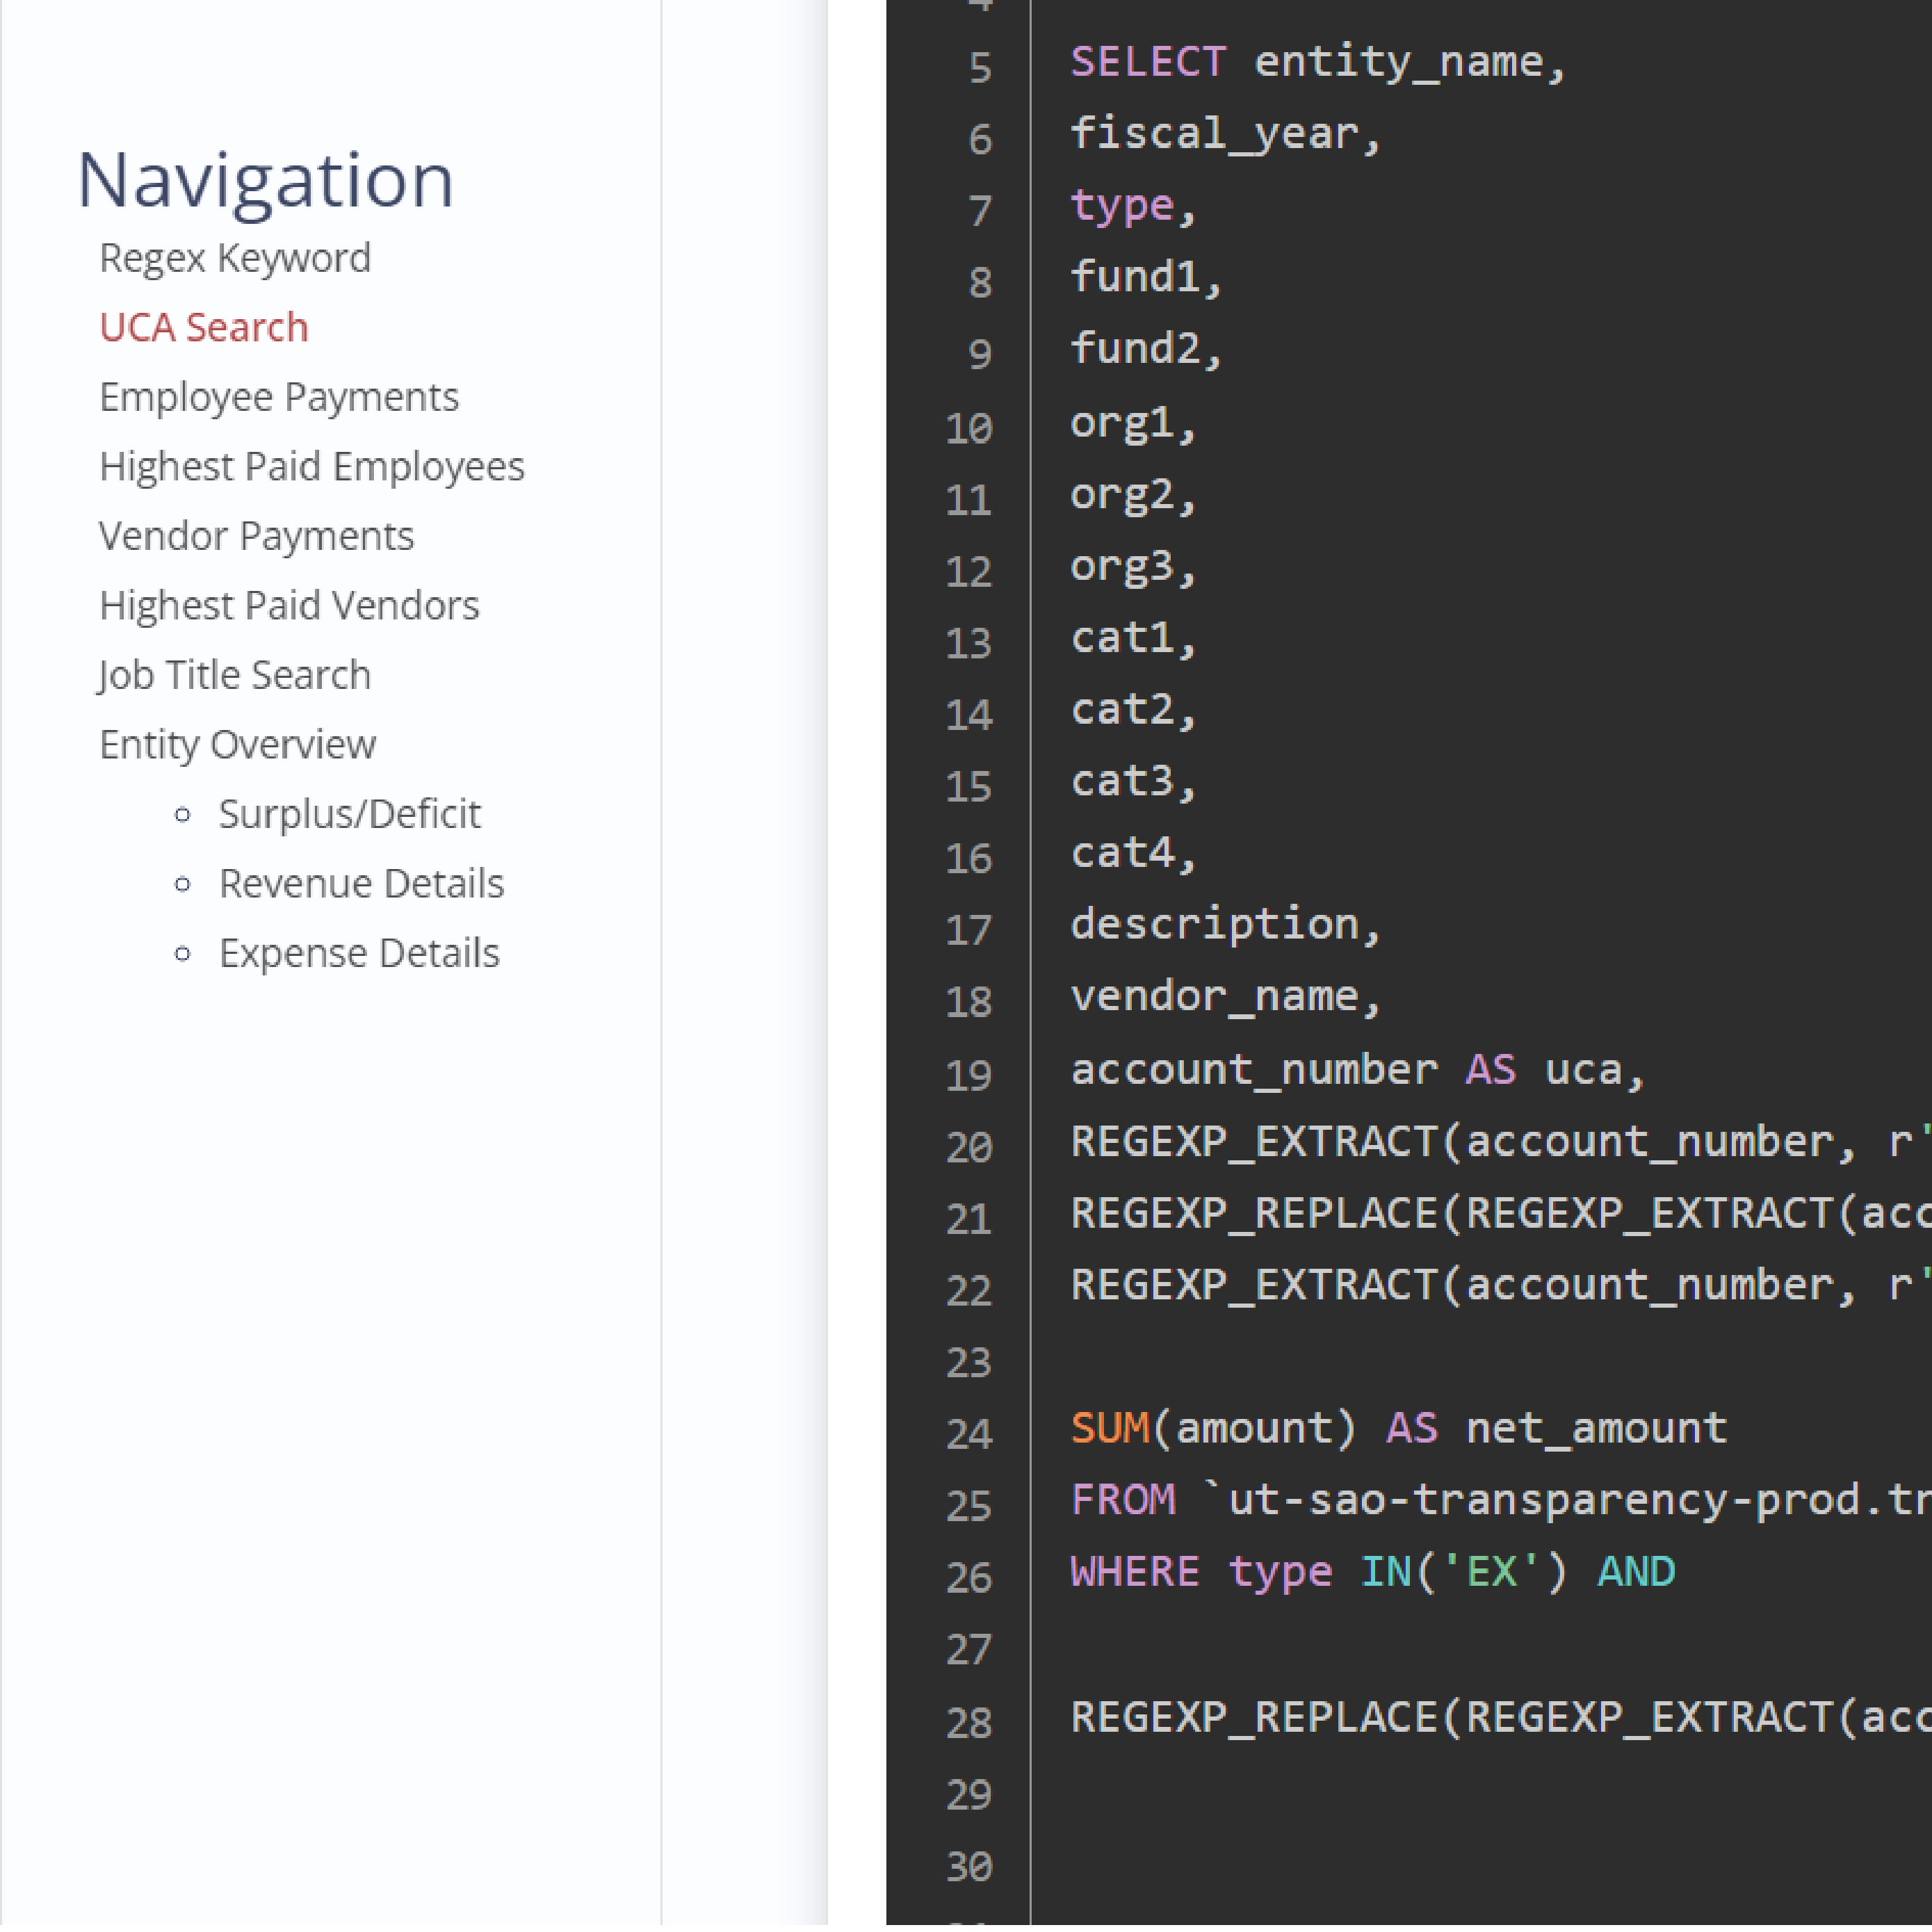
Task: Click the WHERE type IN('EX') line
Action: pyautogui.click(x=1371, y=1571)
